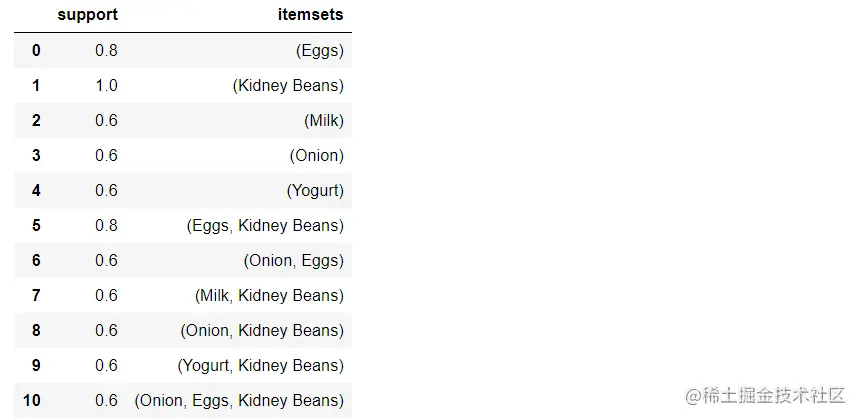The width and height of the screenshot is (860, 420).
Task: Select the (Onion, Kidney Beans) cell in row 8
Action: click(x=262, y=330)
